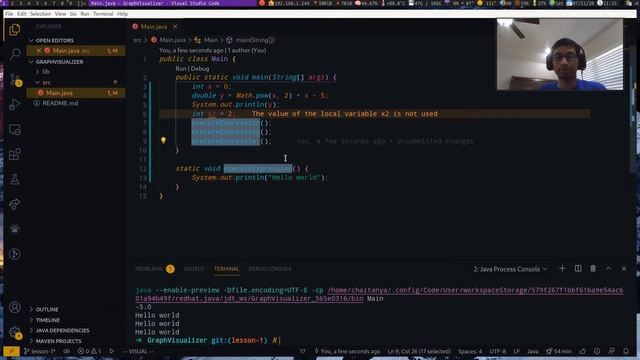Image resolution: width=640 pixels, height=360 pixels.
Task: Open the Test flask view
Action: [15, 179]
